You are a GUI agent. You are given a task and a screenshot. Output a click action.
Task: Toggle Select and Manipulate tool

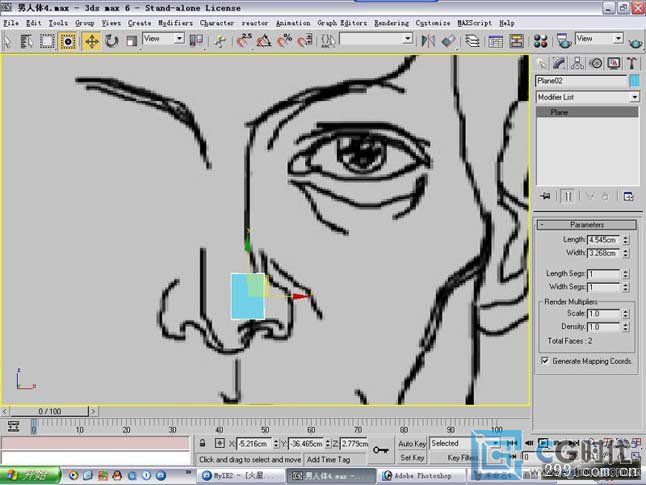click(x=220, y=41)
